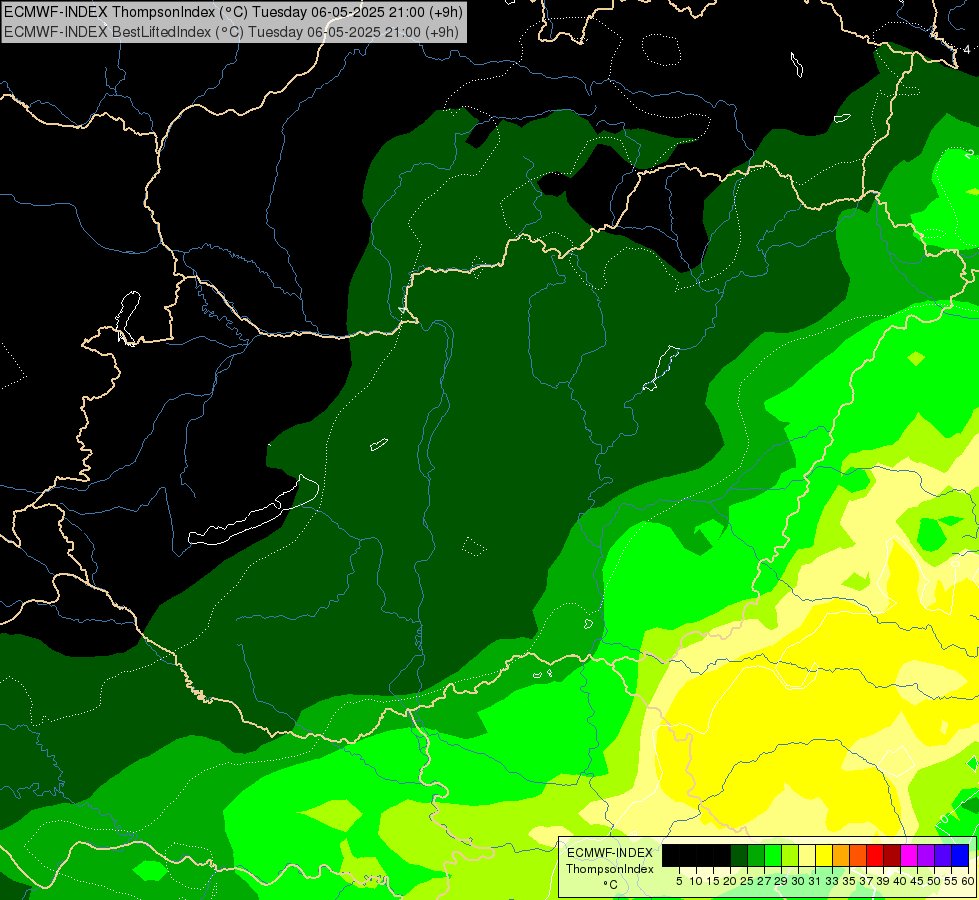Select the black swatch between 15 and 20

coord(722,856)
